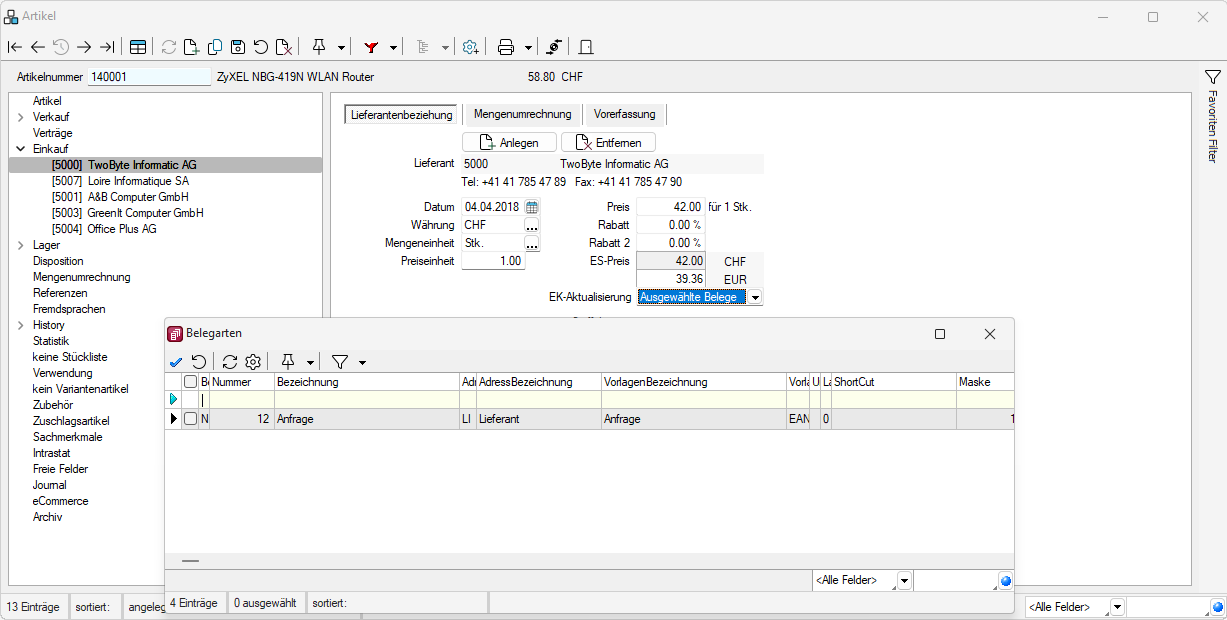Jump to the first article record

point(15,47)
